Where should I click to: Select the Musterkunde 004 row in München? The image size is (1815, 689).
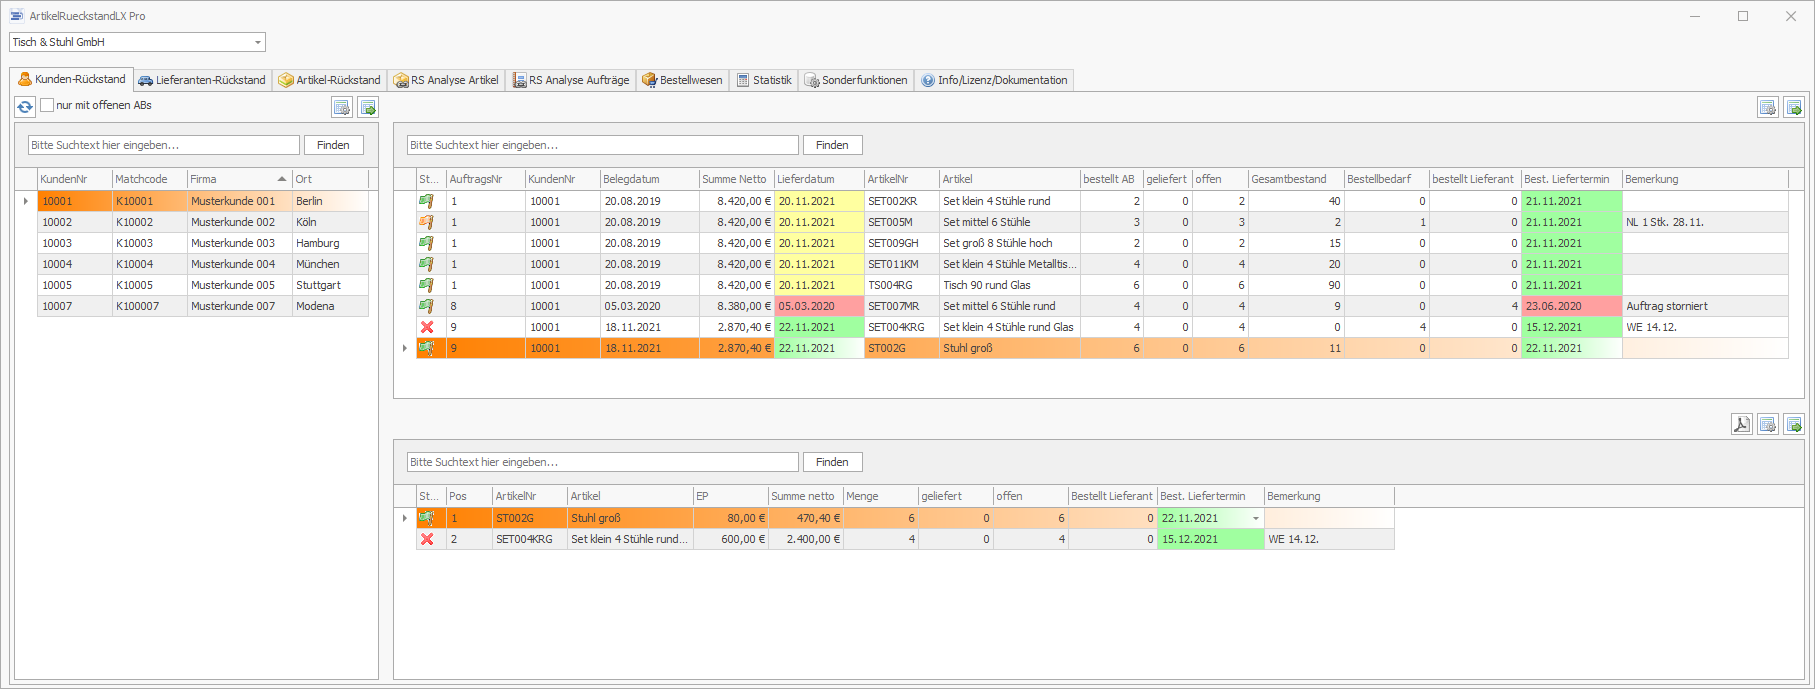[232, 264]
